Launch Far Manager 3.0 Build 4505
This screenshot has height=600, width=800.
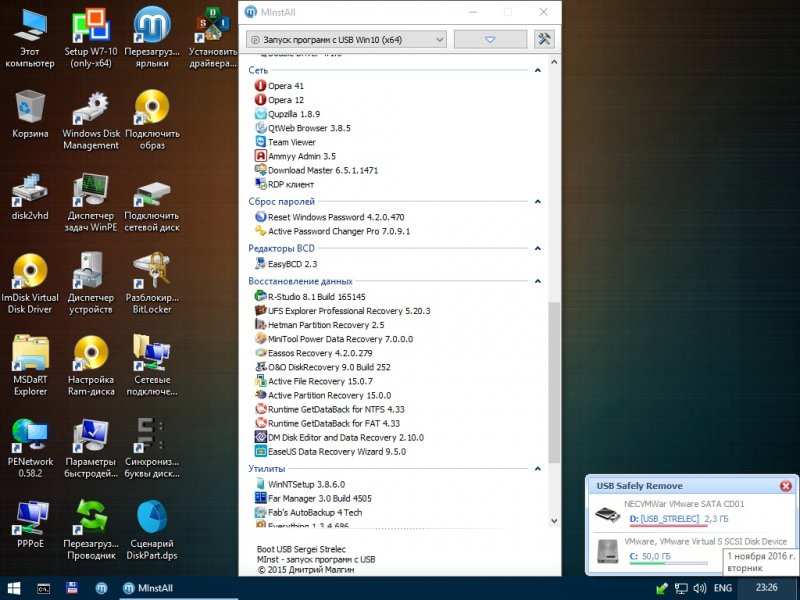[x=319, y=498]
